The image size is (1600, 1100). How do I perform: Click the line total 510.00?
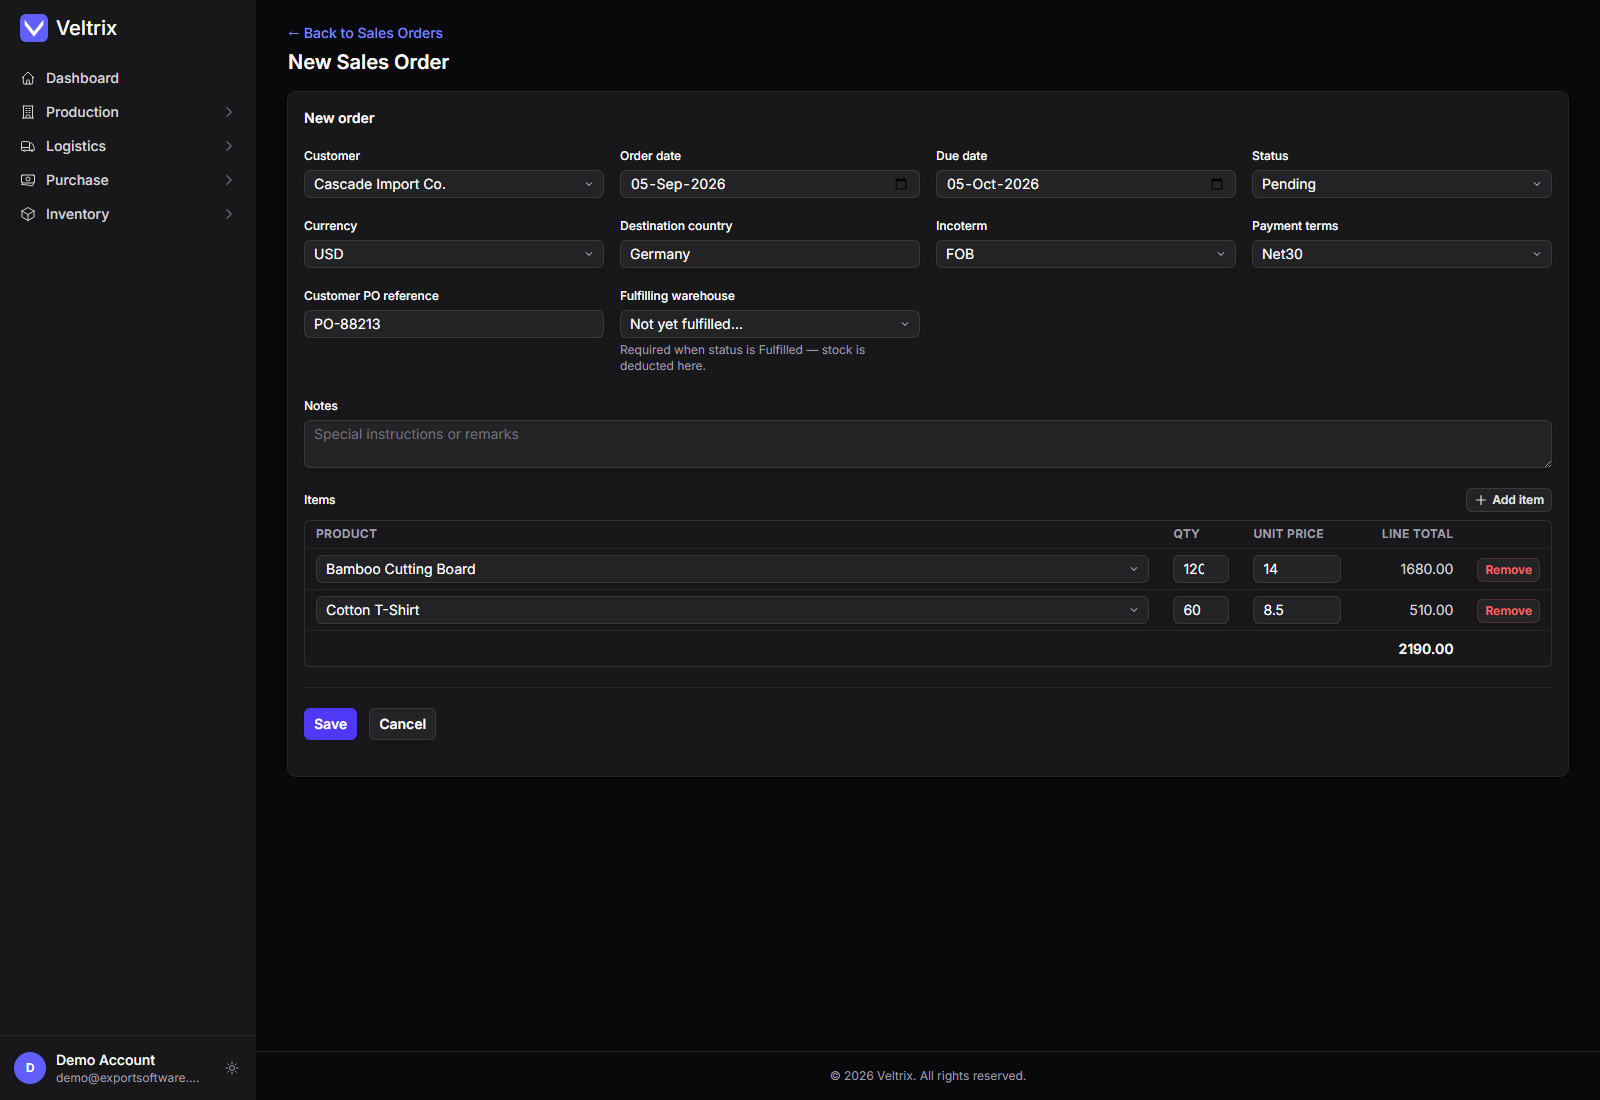(x=1431, y=610)
